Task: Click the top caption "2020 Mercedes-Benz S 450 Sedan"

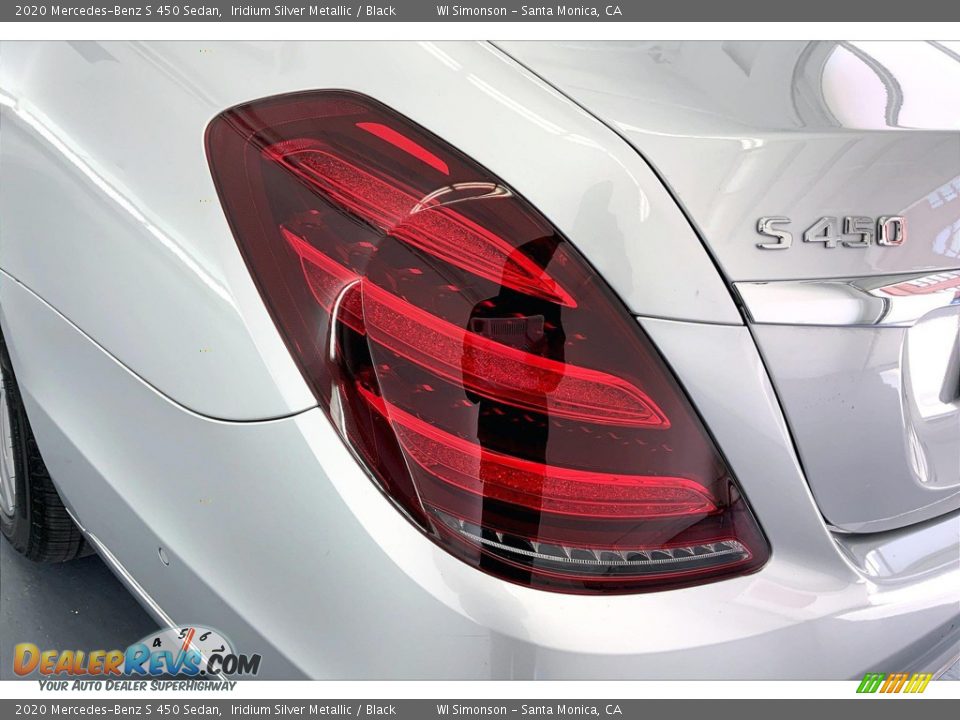Action: pos(118,10)
